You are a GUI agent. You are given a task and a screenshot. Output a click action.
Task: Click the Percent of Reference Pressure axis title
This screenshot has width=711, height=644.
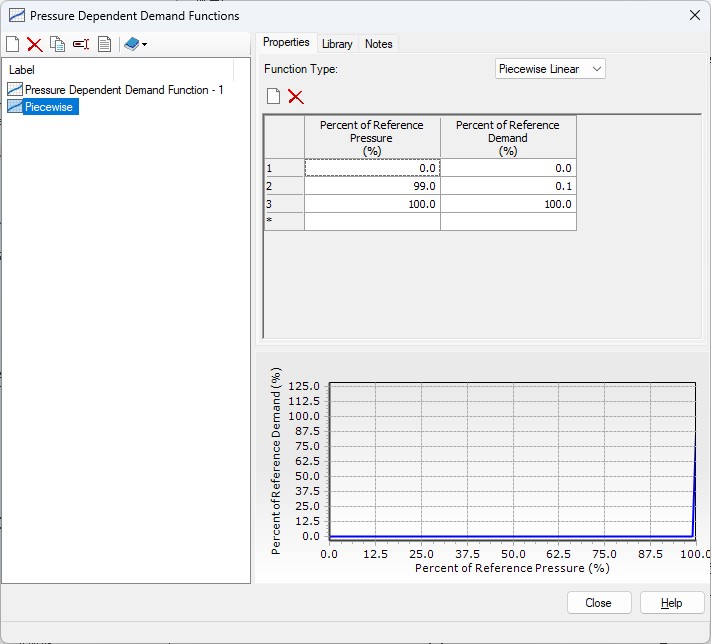(512, 568)
